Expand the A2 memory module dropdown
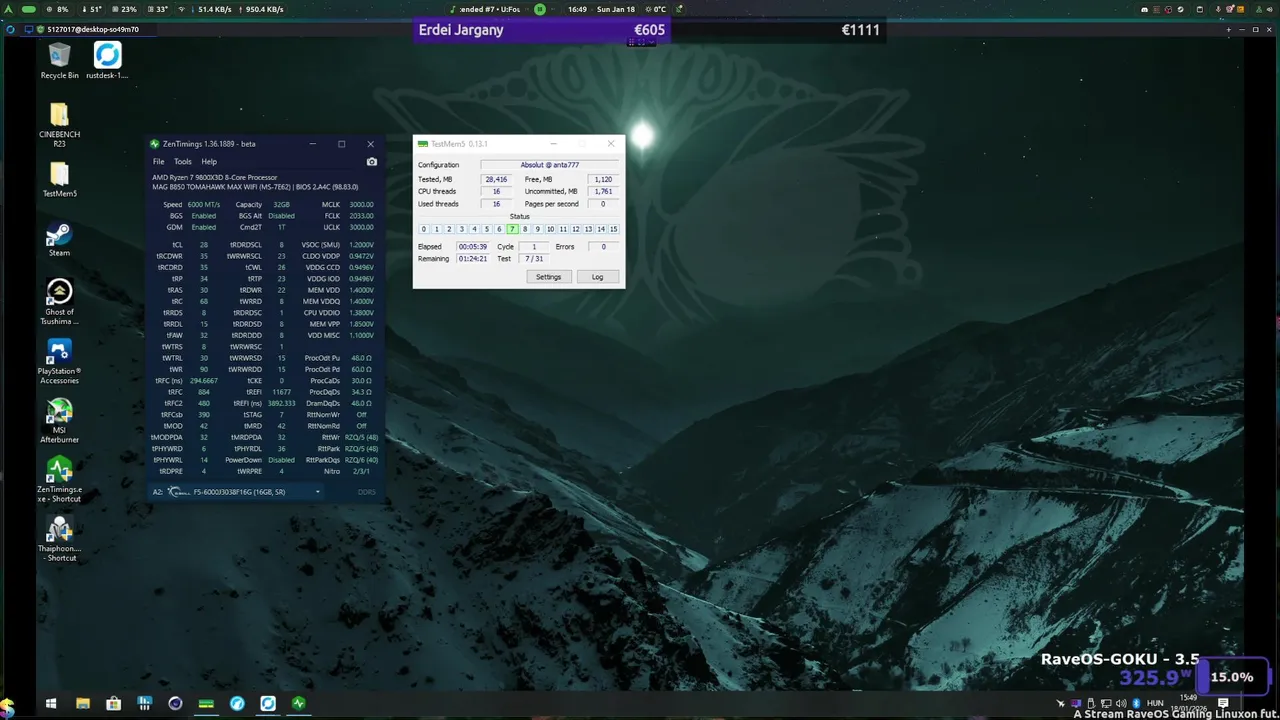The width and height of the screenshot is (1280, 720). point(245,492)
